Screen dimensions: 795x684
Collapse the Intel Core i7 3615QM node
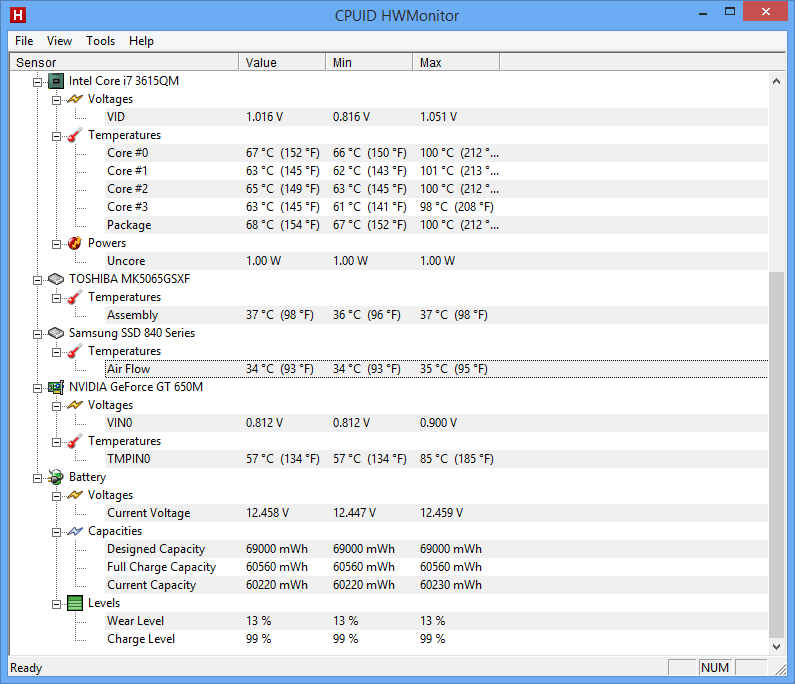[x=38, y=82]
